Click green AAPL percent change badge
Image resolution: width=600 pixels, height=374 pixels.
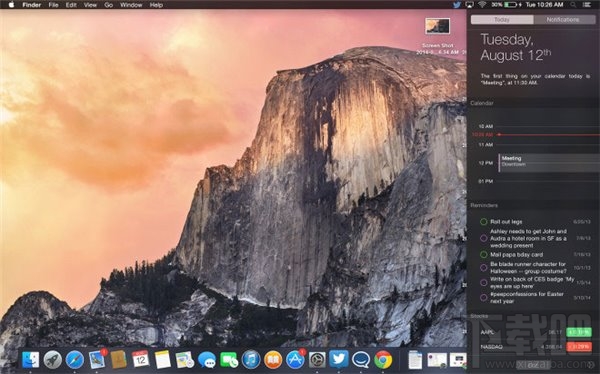tap(579, 332)
